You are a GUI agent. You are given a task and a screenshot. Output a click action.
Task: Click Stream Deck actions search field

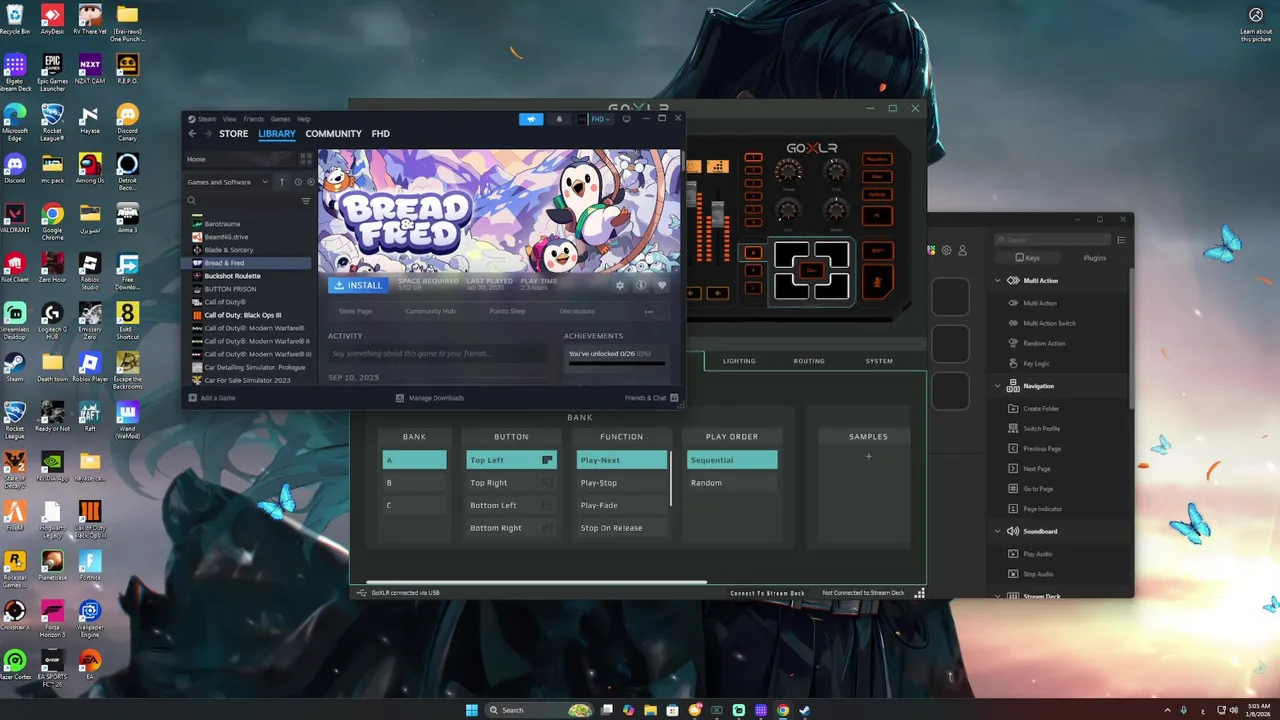pos(1053,240)
